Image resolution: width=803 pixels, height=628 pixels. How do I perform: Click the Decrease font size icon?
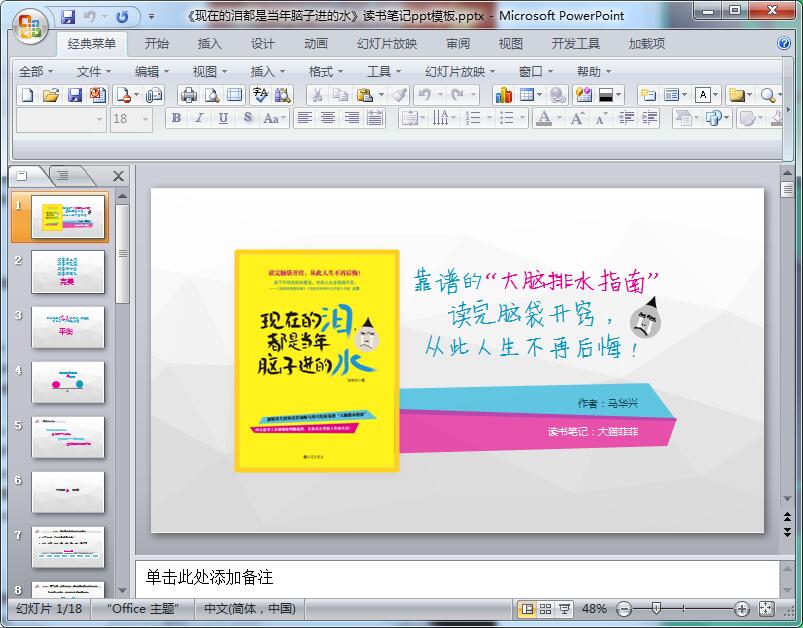click(x=601, y=119)
